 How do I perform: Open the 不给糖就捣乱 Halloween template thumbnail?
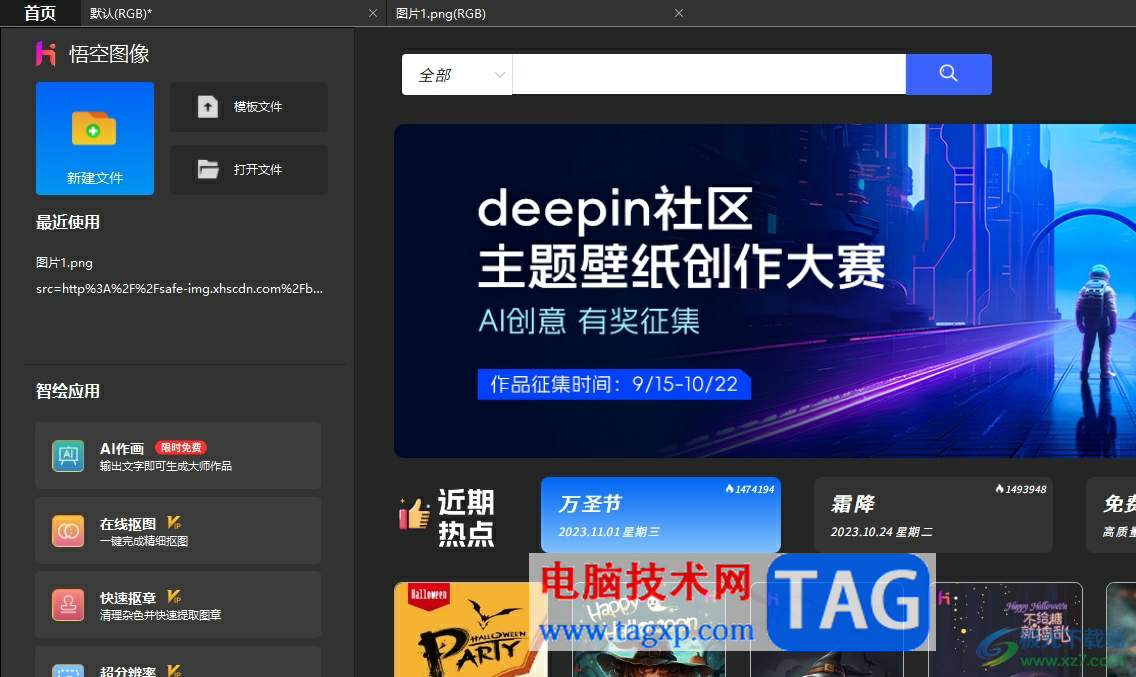1006,630
